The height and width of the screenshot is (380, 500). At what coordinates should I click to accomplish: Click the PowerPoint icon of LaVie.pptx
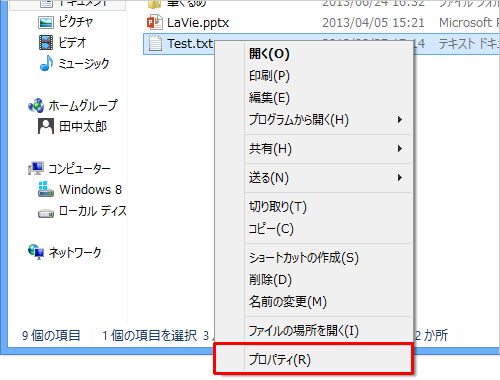pos(155,22)
